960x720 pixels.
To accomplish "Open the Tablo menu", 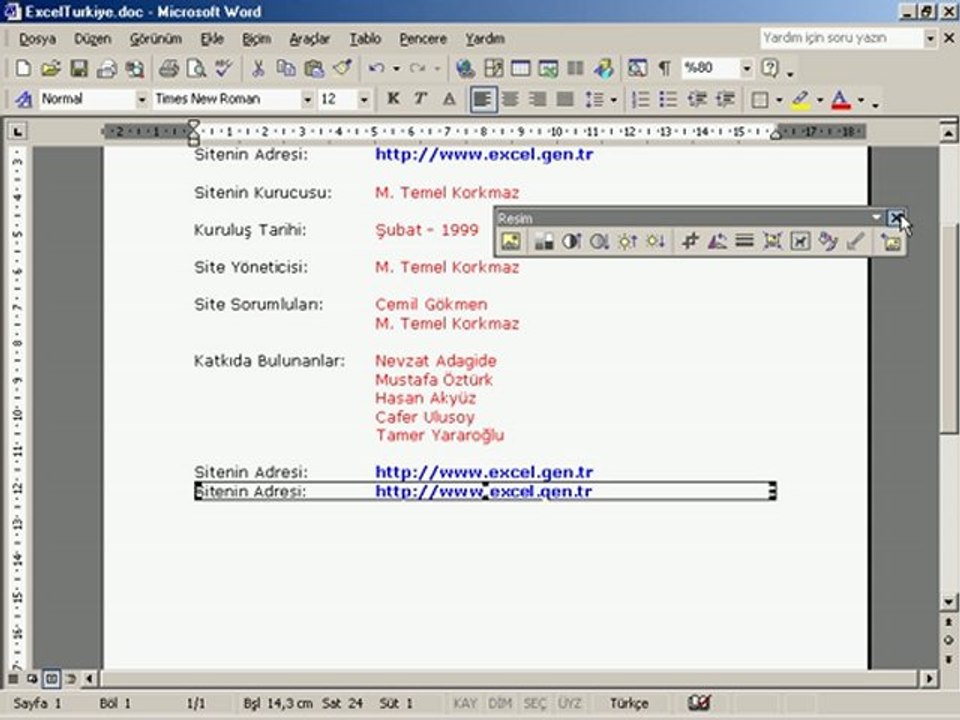I will (x=365, y=39).
